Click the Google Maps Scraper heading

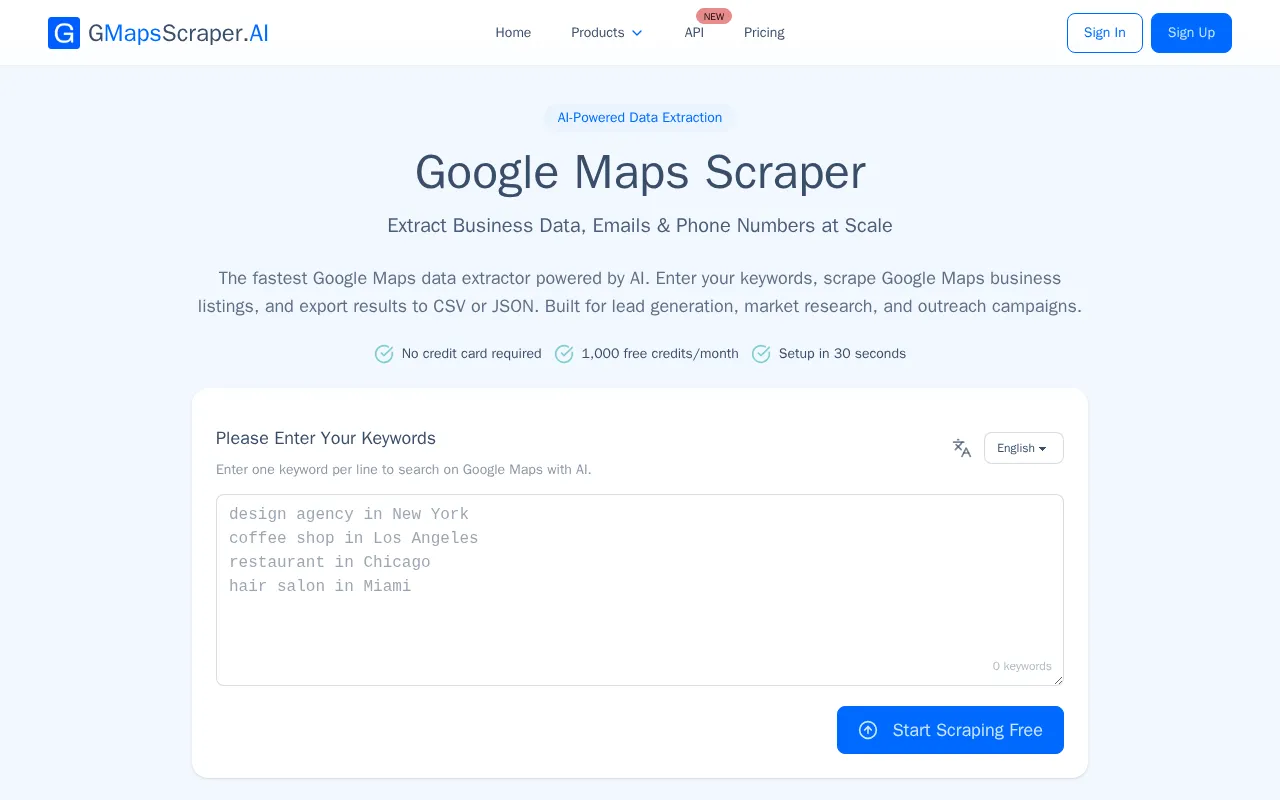coord(640,172)
